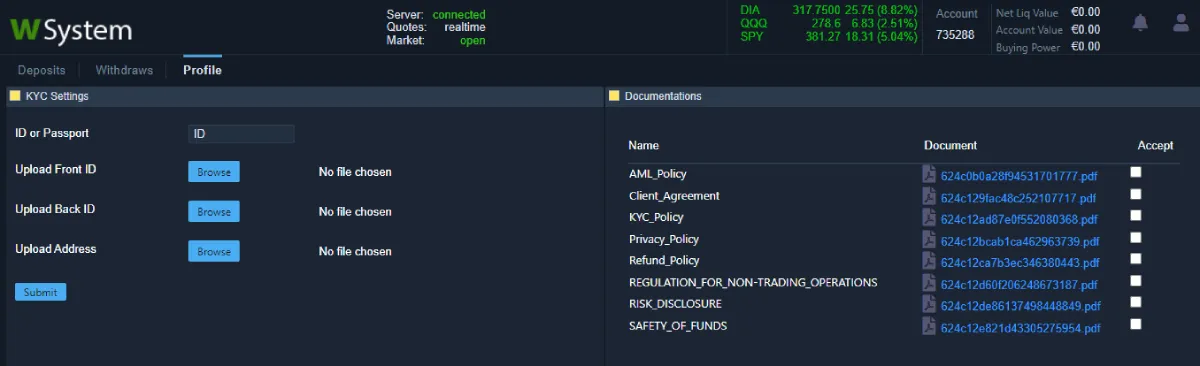
Task: Tick the Privacy_Policy accept checkbox
Action: 1135,237
